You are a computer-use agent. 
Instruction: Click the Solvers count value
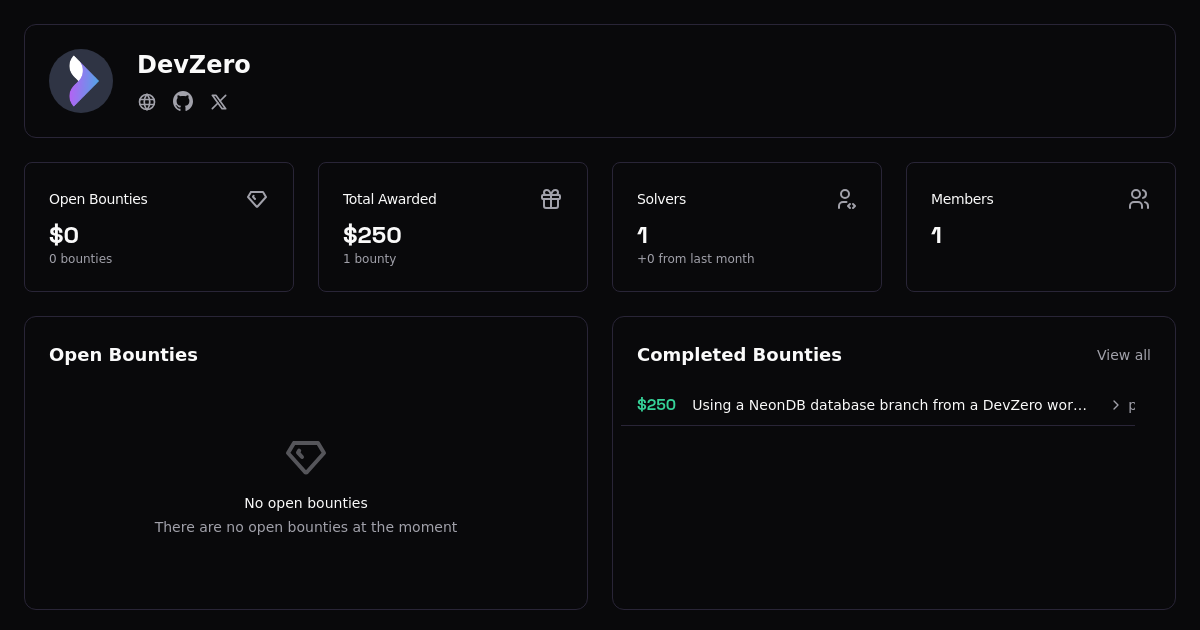642,235
